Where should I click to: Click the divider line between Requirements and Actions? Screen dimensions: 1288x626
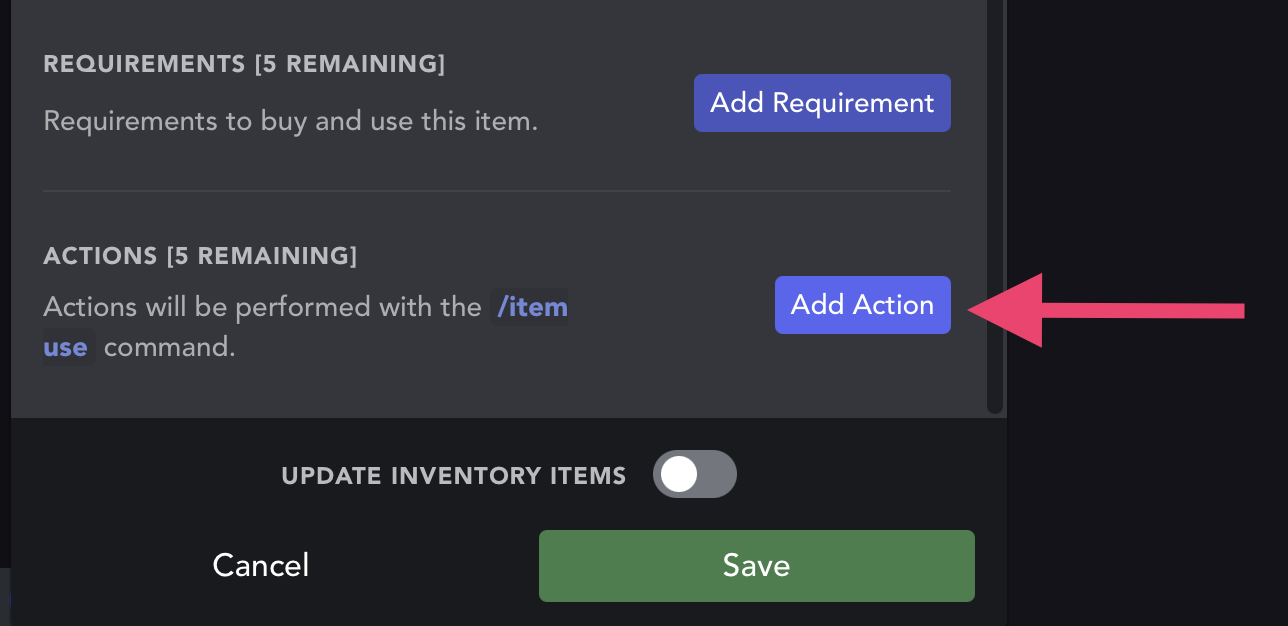pyautogui.click(x=496, y=190)
